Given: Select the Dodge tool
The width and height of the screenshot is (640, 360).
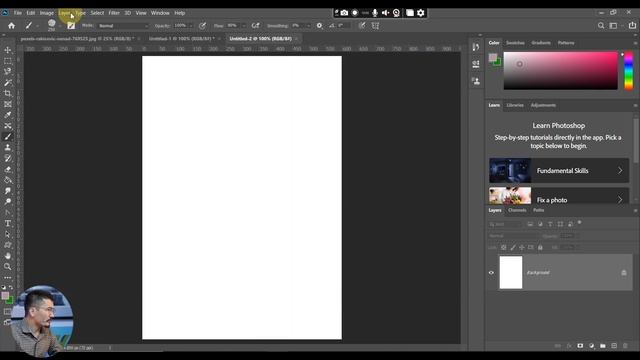Looking at the screenshot, I should (x=8, y=202).
